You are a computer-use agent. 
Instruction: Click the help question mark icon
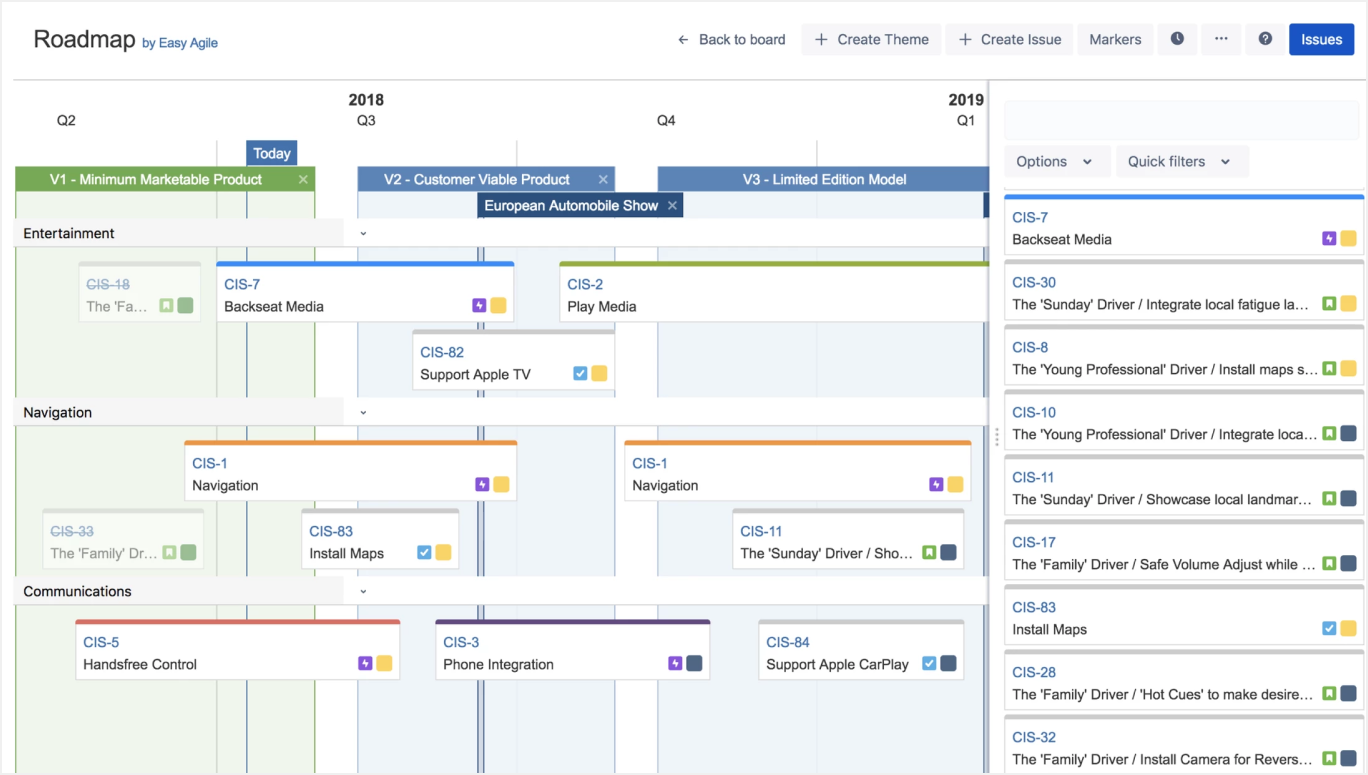coord(1265,39)
